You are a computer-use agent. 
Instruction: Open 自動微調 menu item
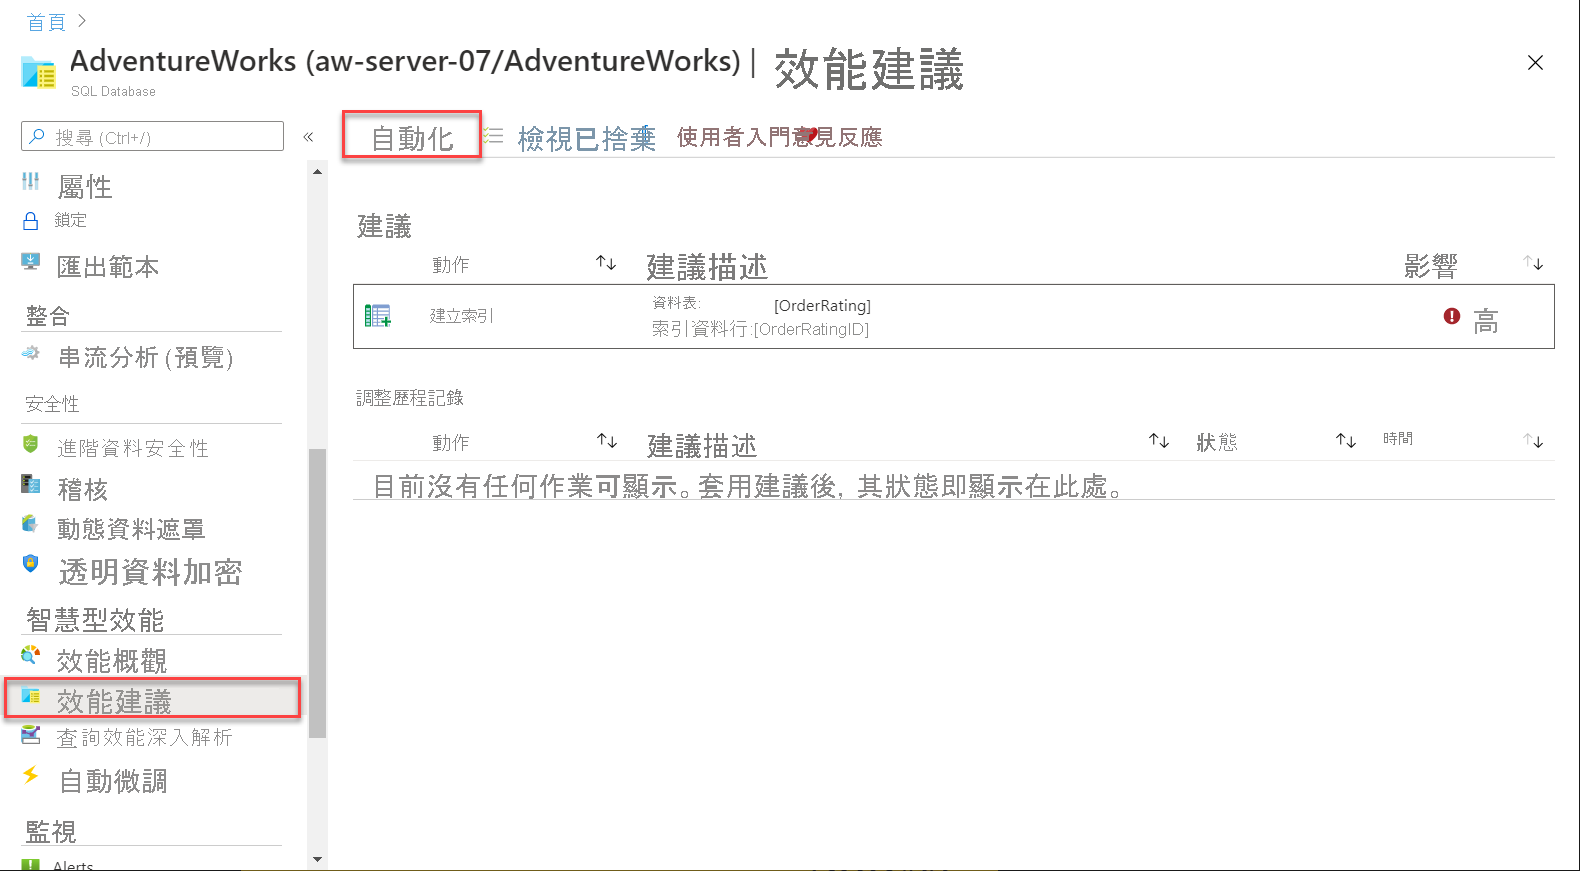113,781
